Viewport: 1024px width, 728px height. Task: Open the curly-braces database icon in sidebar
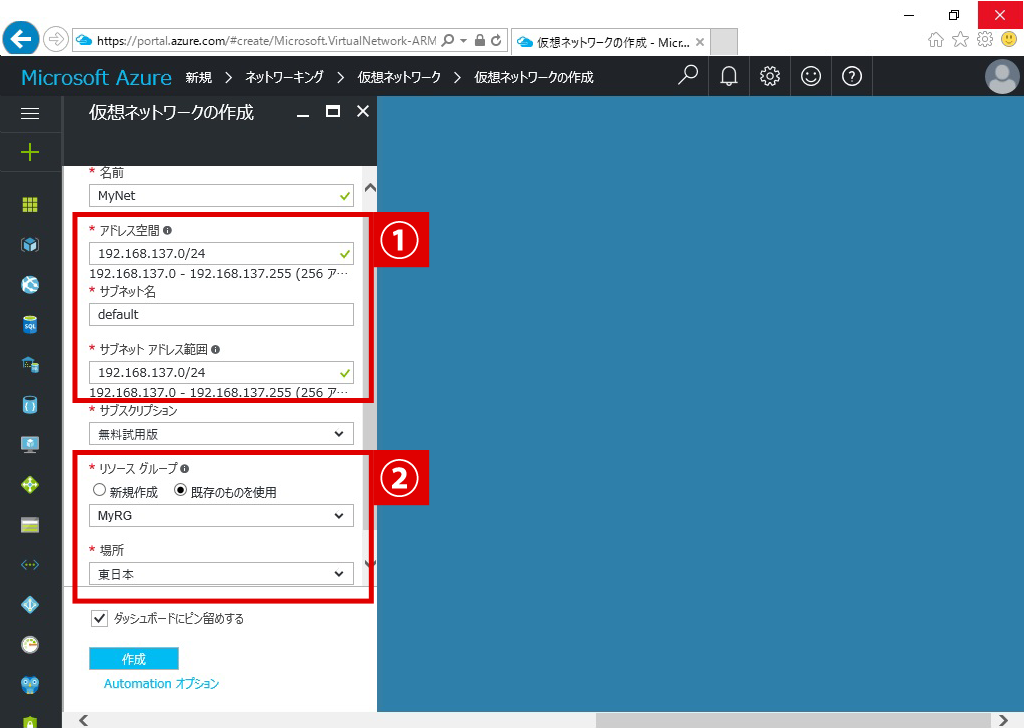[x=30, y=405]
